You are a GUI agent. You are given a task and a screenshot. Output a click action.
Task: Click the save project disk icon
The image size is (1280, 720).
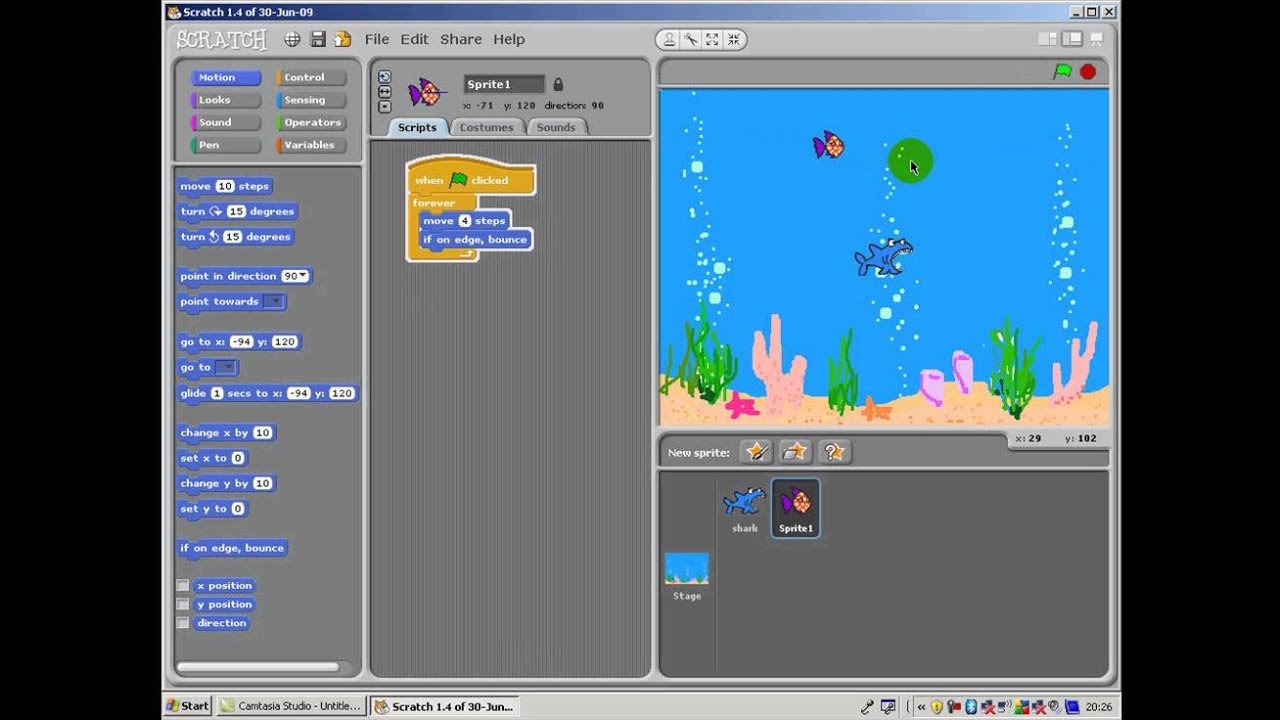tap(318, 39)
